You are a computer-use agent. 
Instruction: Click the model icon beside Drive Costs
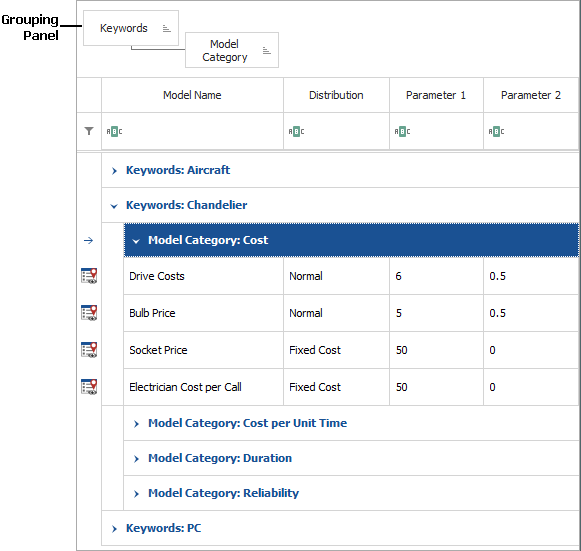coord(89,276)
